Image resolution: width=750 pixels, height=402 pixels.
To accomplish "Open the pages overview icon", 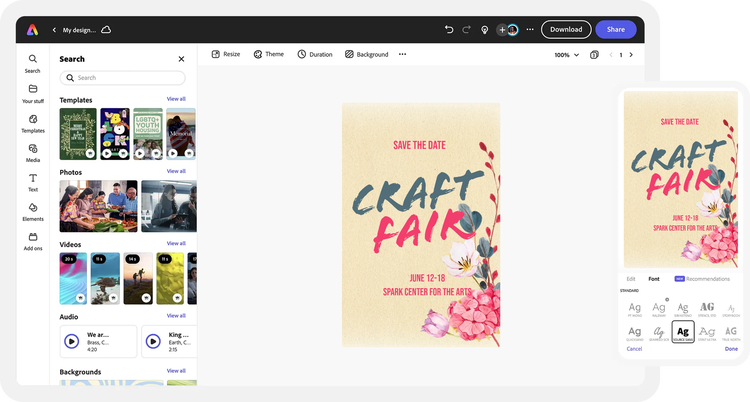I will [x=594, y=55].
